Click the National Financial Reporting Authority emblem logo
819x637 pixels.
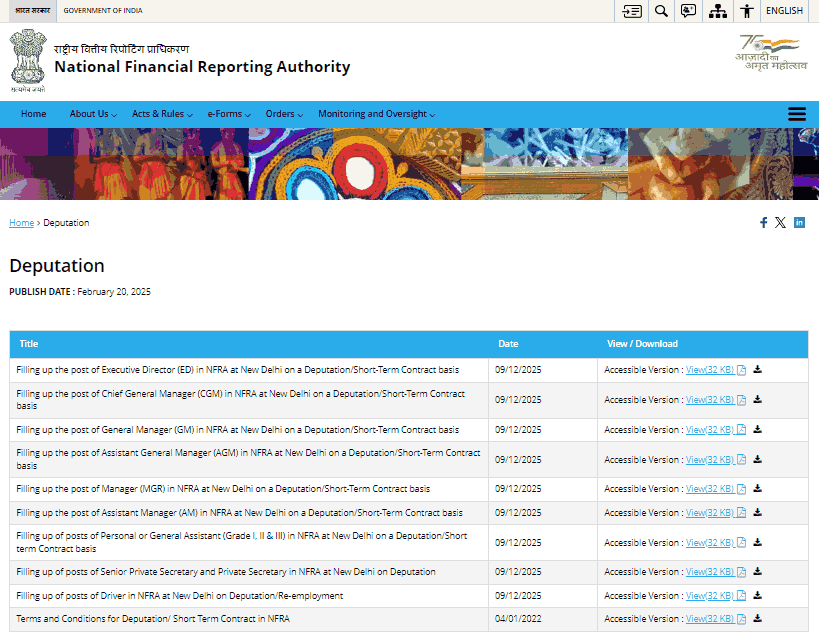tap(29, 60)
